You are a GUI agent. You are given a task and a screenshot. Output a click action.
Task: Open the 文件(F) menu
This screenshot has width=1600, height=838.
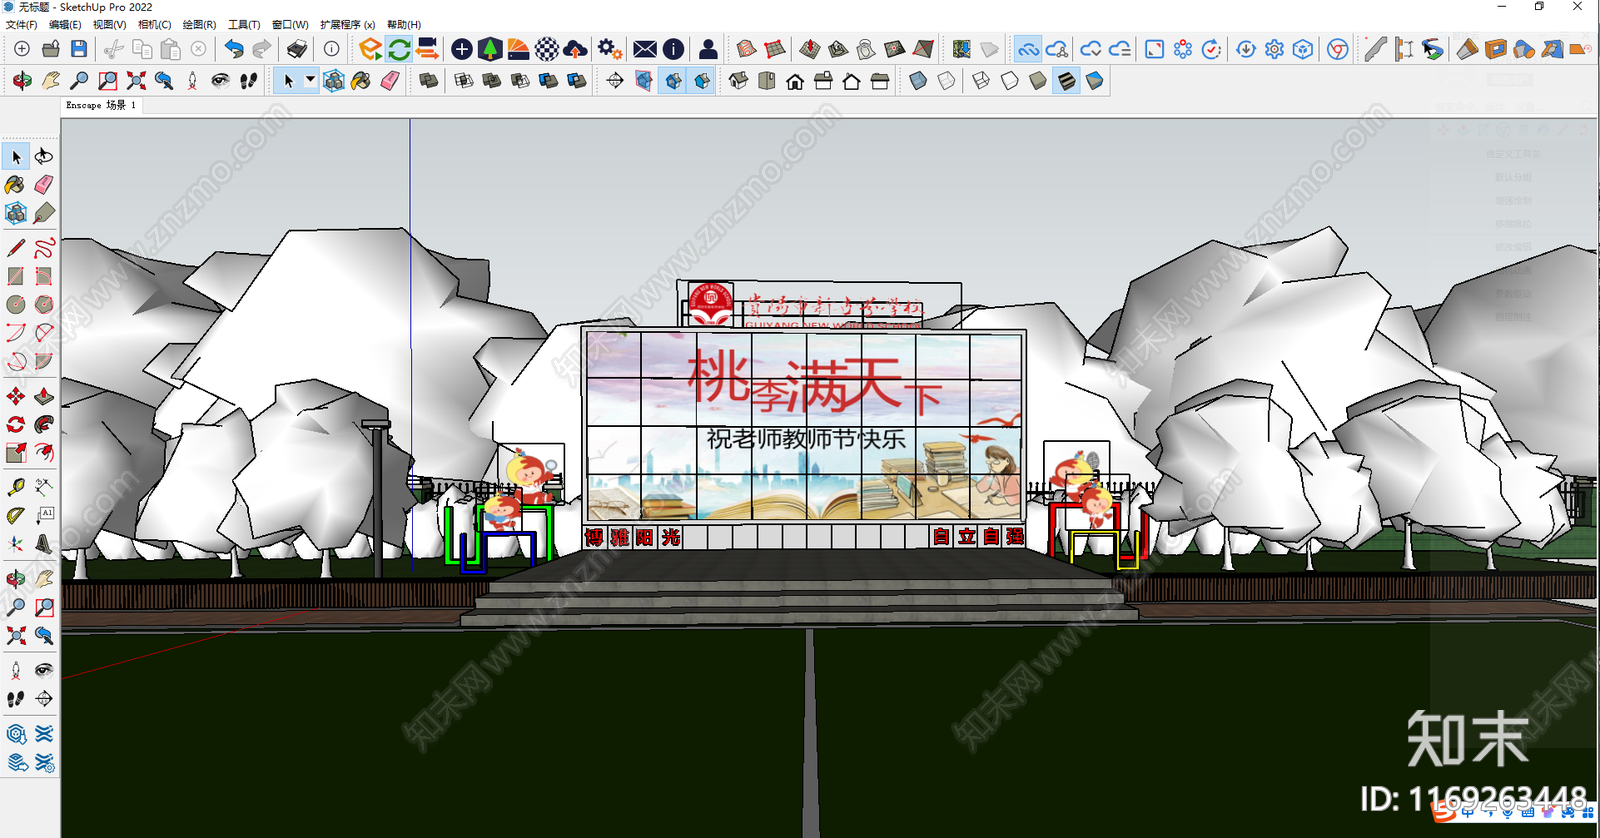22,24
